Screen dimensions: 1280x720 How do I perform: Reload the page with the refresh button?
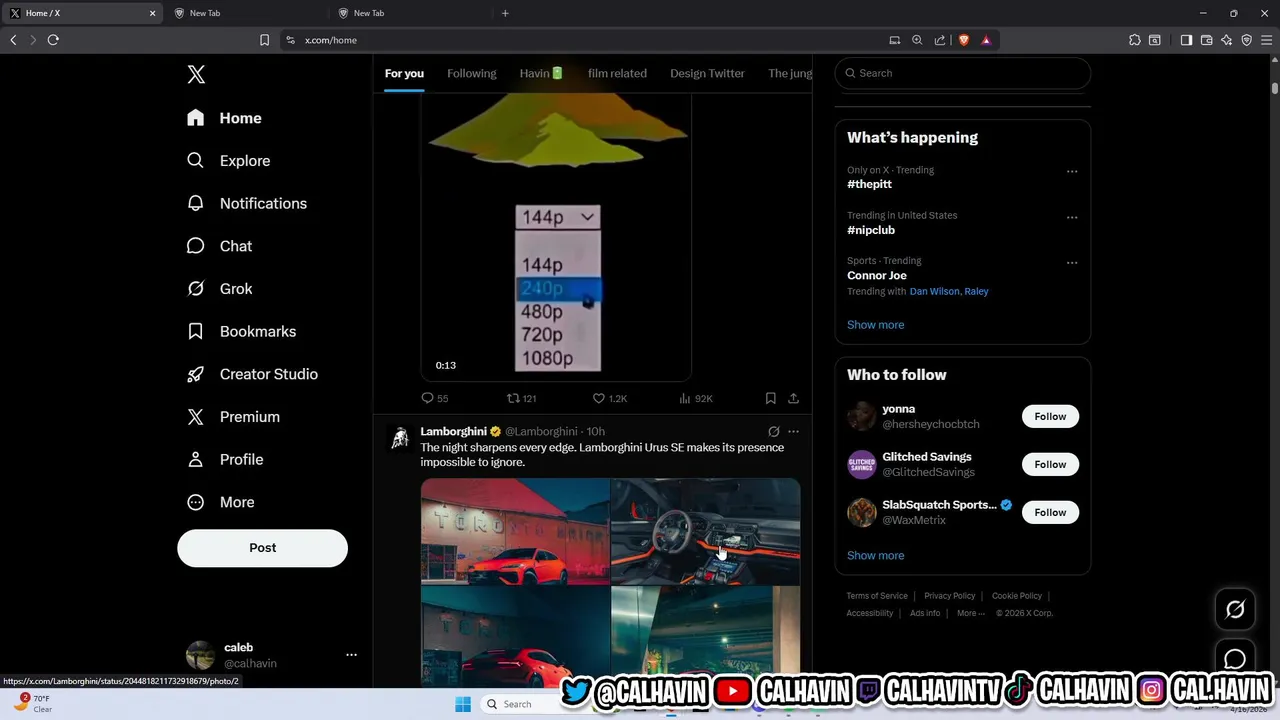pyautogui.click(x=53, y=40)
